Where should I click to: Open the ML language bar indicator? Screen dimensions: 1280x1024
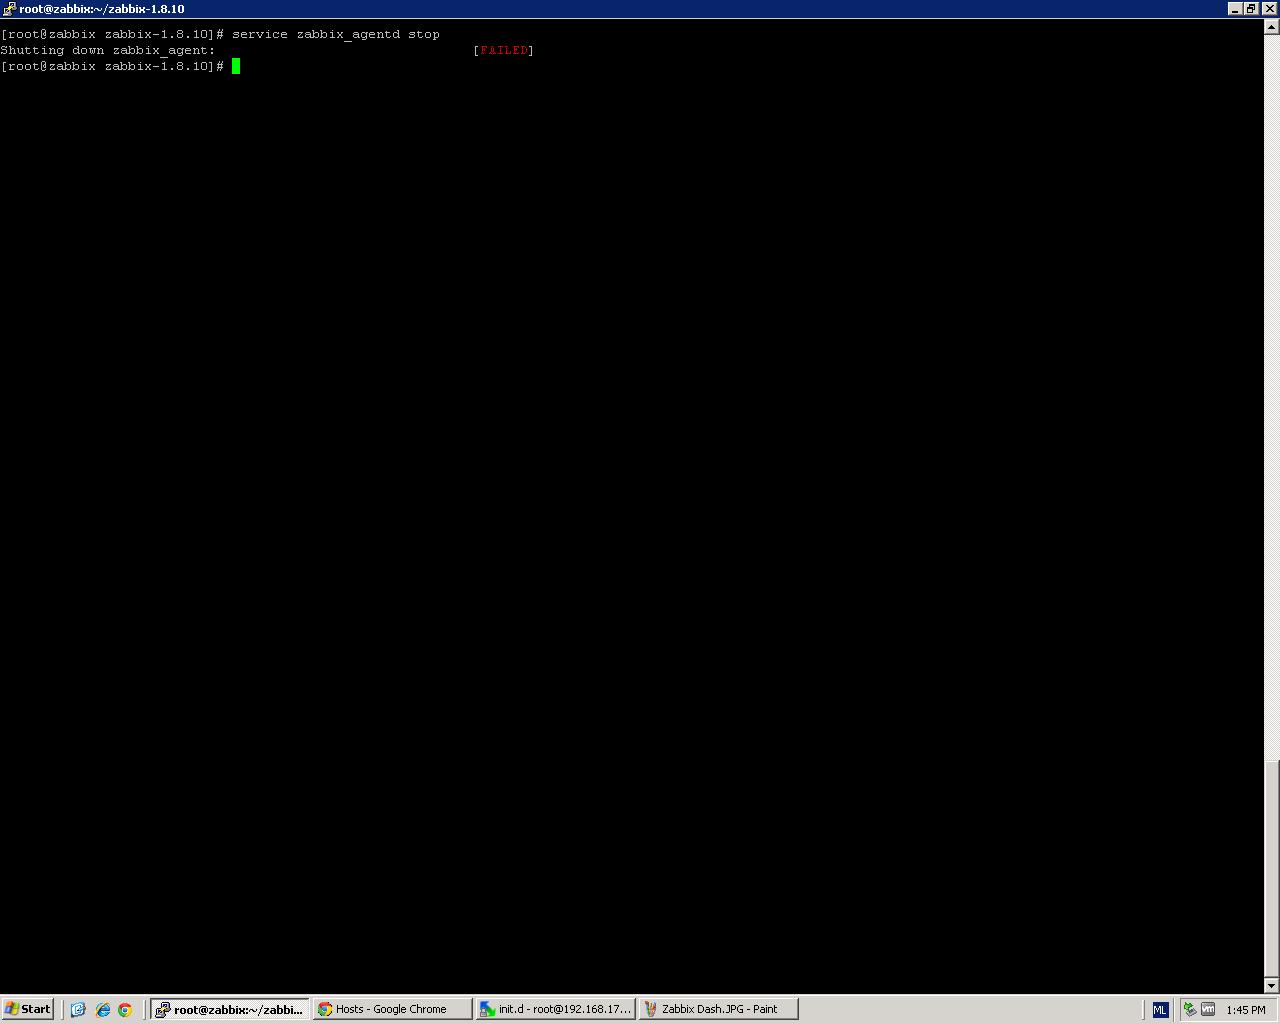tap(1160, 1009)
